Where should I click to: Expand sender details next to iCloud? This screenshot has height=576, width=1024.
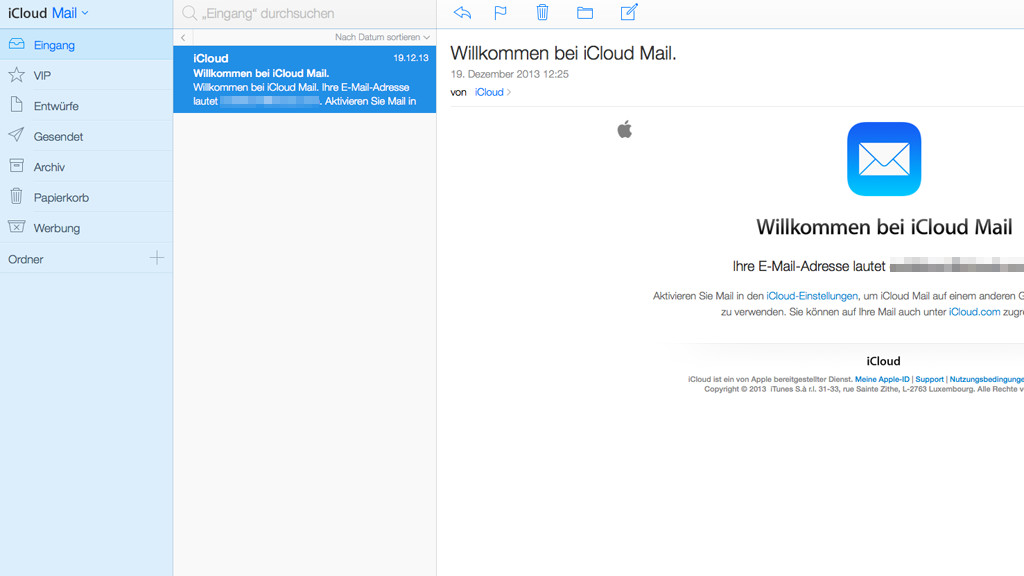pyautogui.click(x=508, y=93)
